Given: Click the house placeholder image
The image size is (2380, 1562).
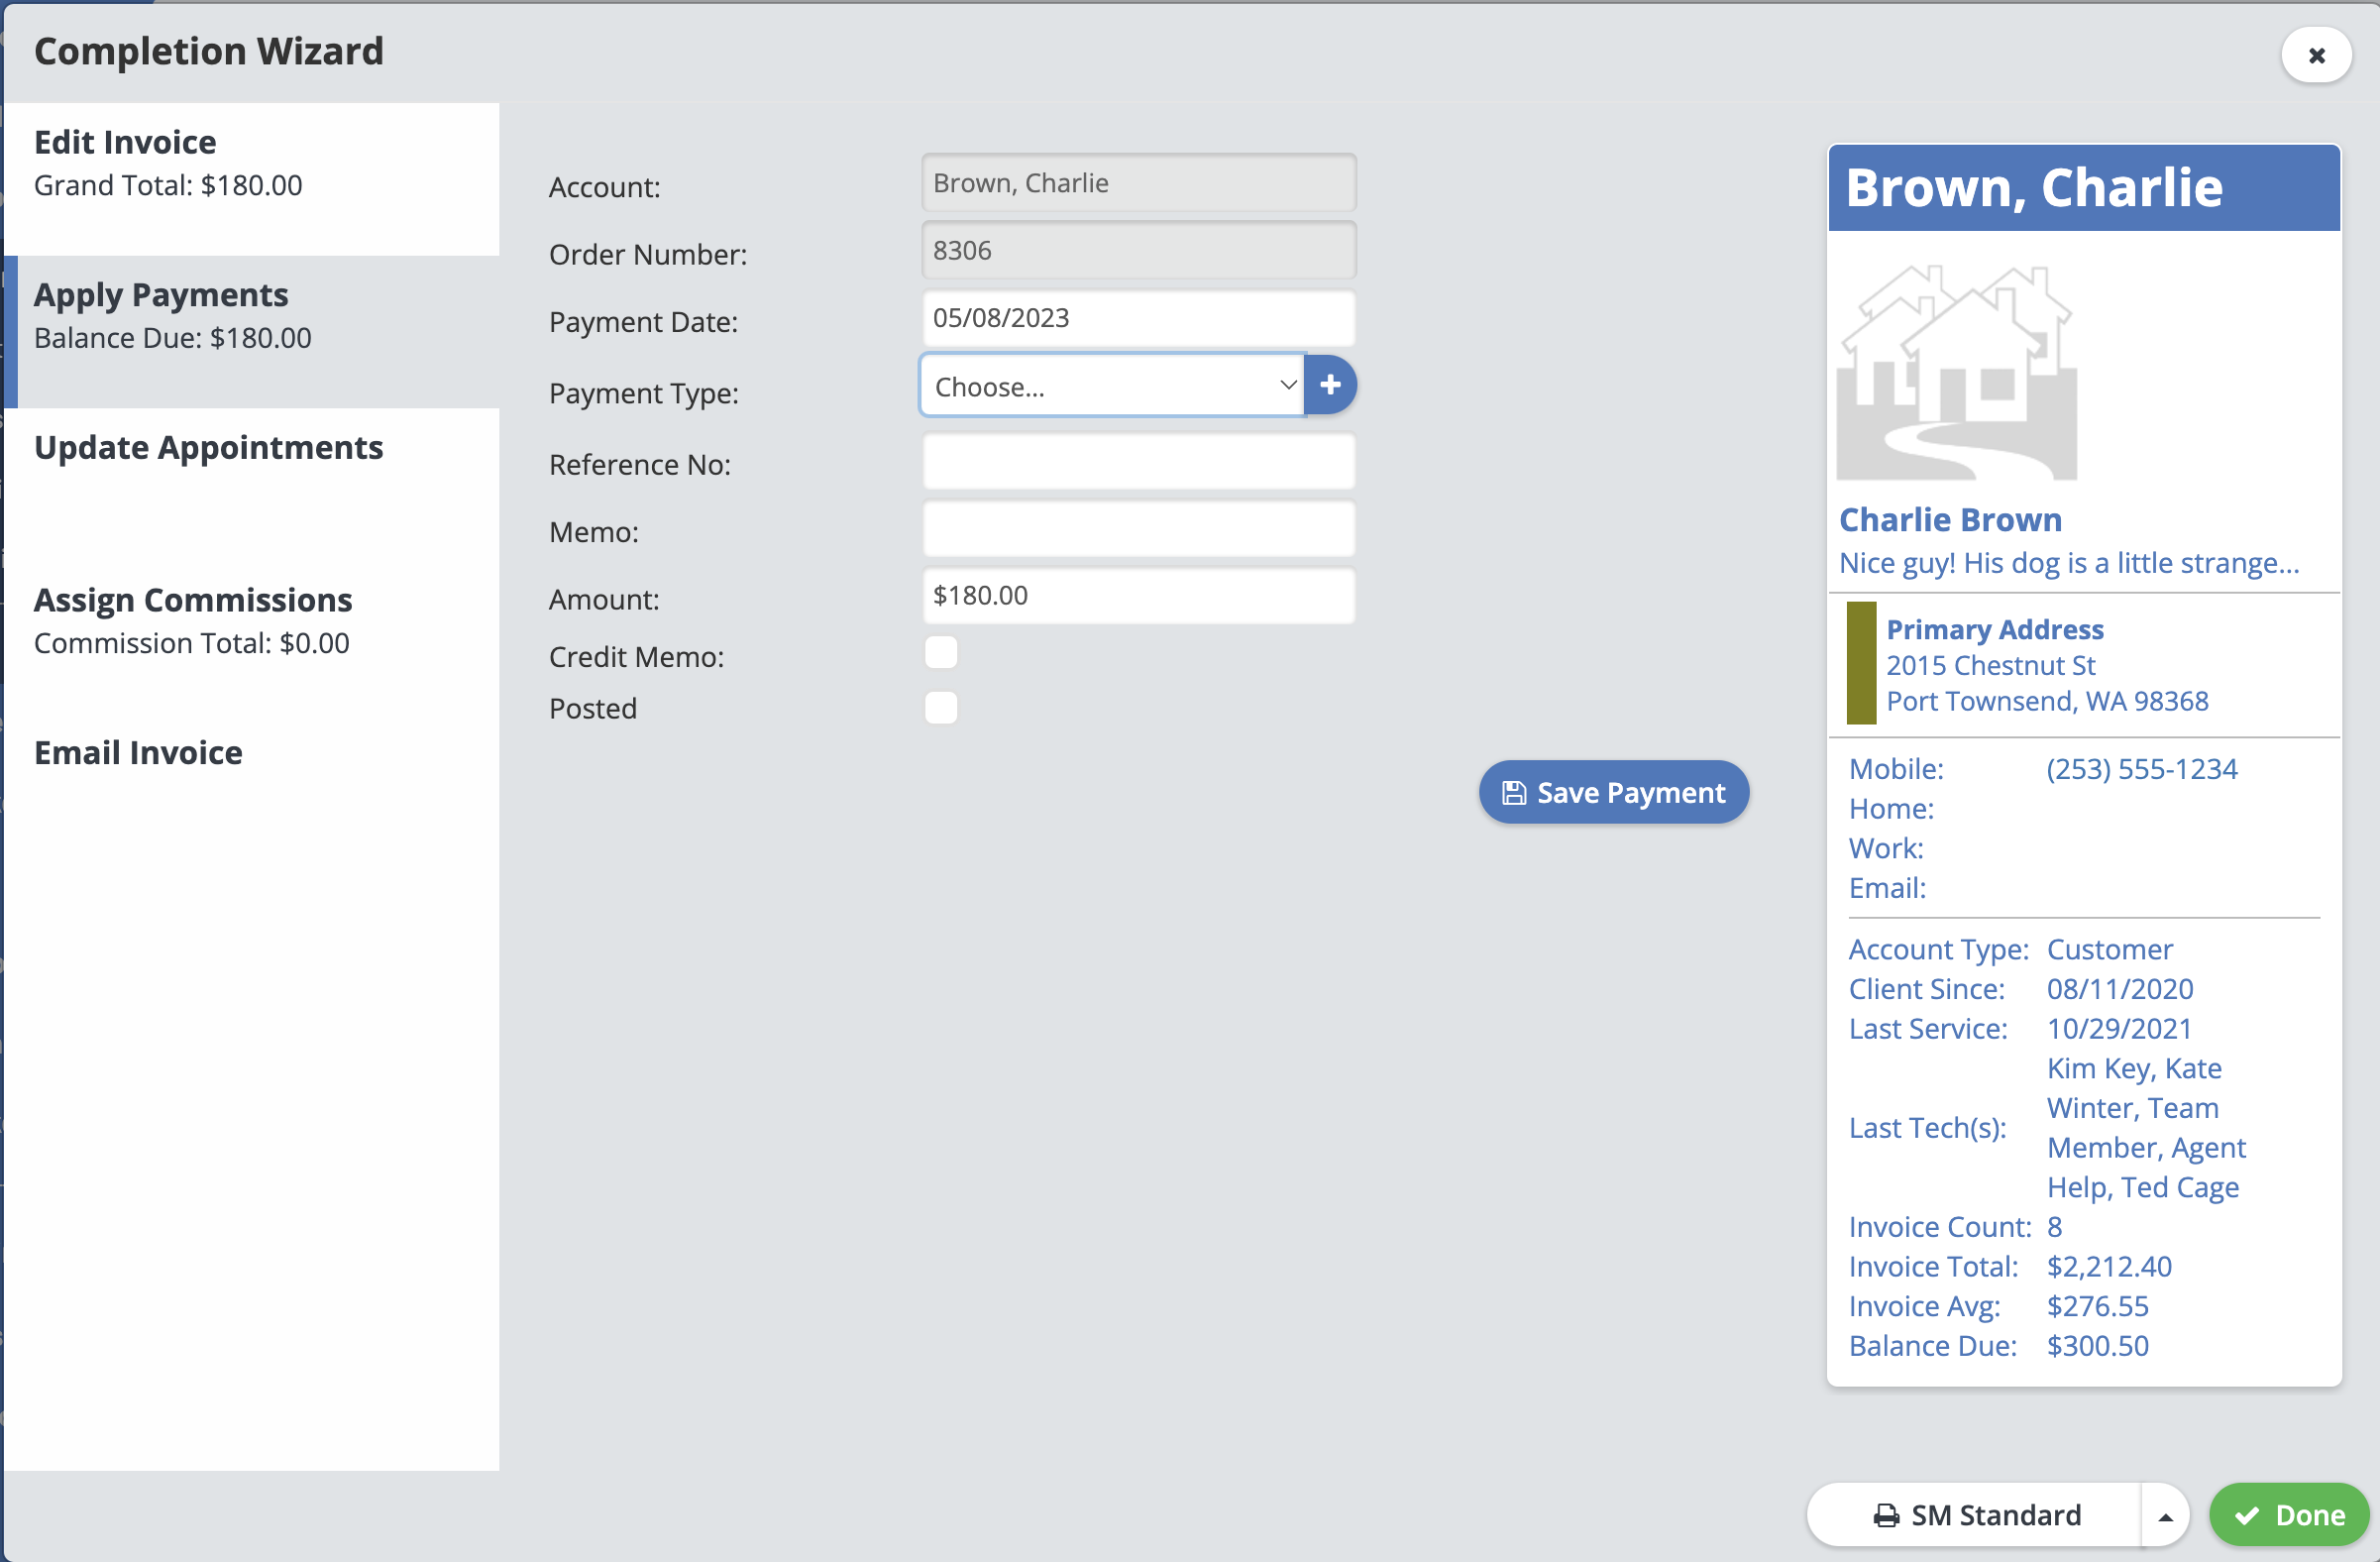Looking at the screenshot, I should coord(1957,373).
